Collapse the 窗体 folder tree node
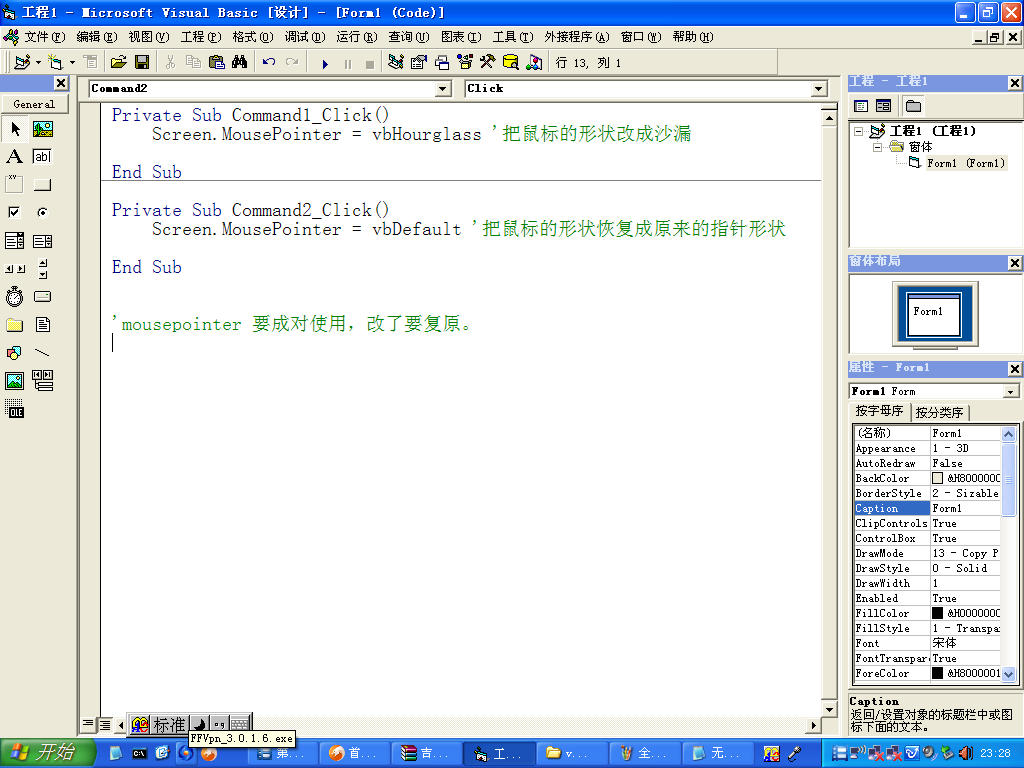Viewport: 1024px width, 768px height. (878, 147)
